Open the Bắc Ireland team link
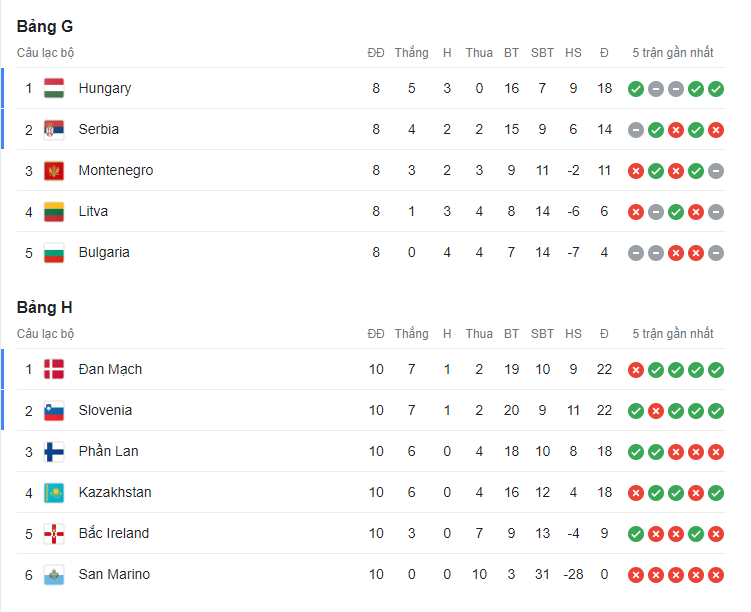 [113, 533]
